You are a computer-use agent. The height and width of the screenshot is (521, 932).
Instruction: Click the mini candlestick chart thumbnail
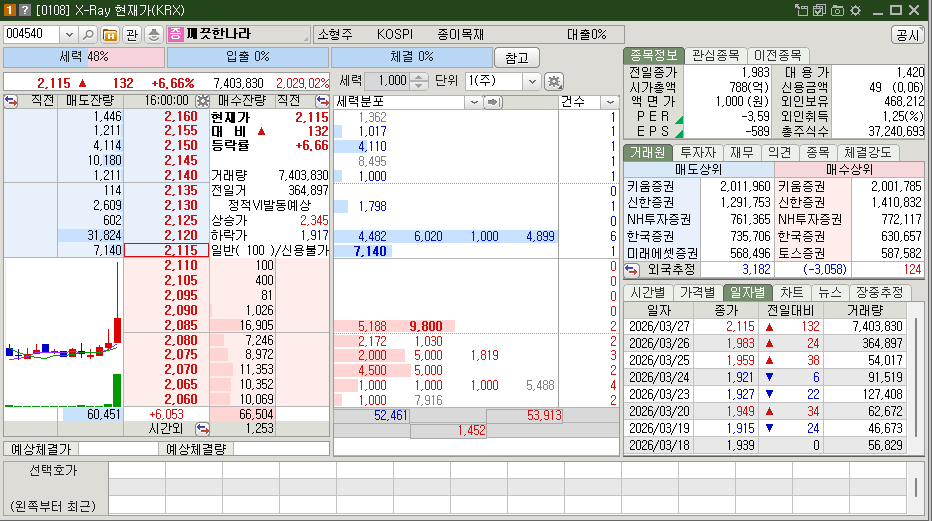click(64, 333)
